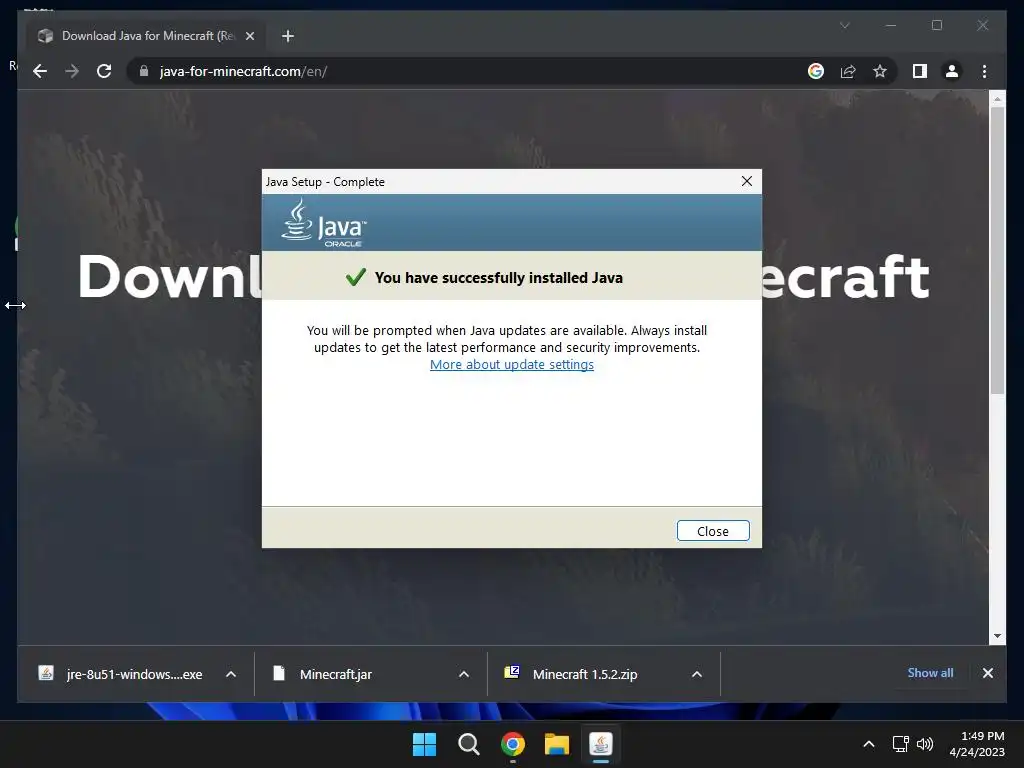This screenshot has height=768, width=1024.
Task: Reload the java-for-minecraft page
Action: point(104,71)
